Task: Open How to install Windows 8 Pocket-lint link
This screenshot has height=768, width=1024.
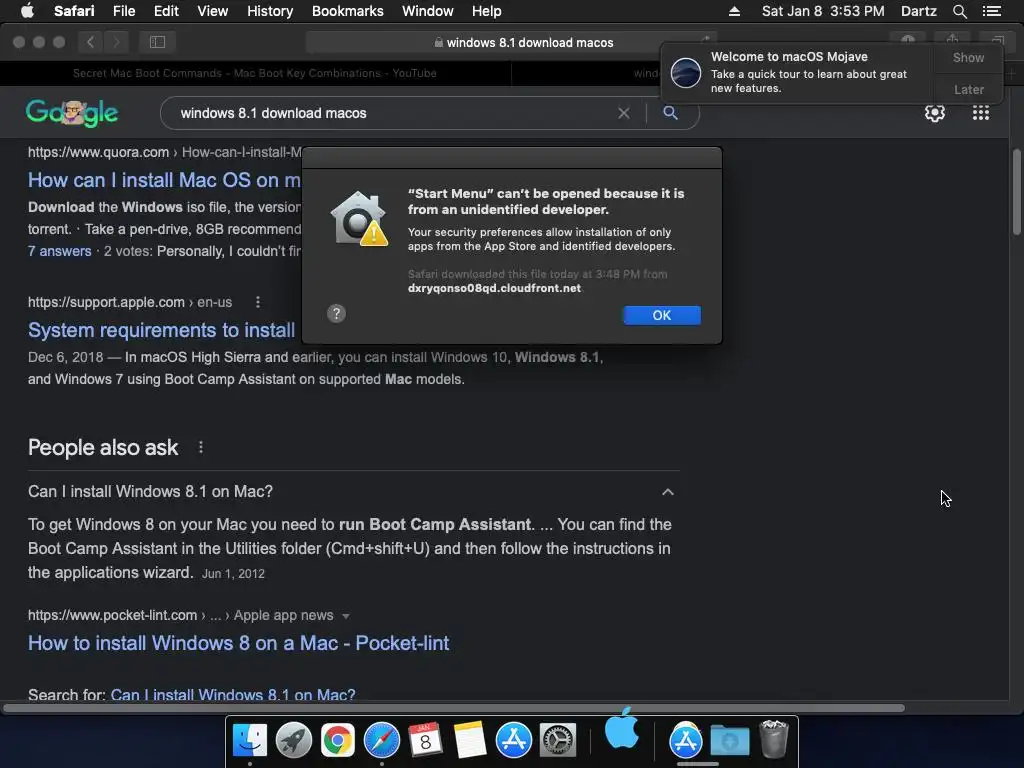Action: (x=238, y=643)
